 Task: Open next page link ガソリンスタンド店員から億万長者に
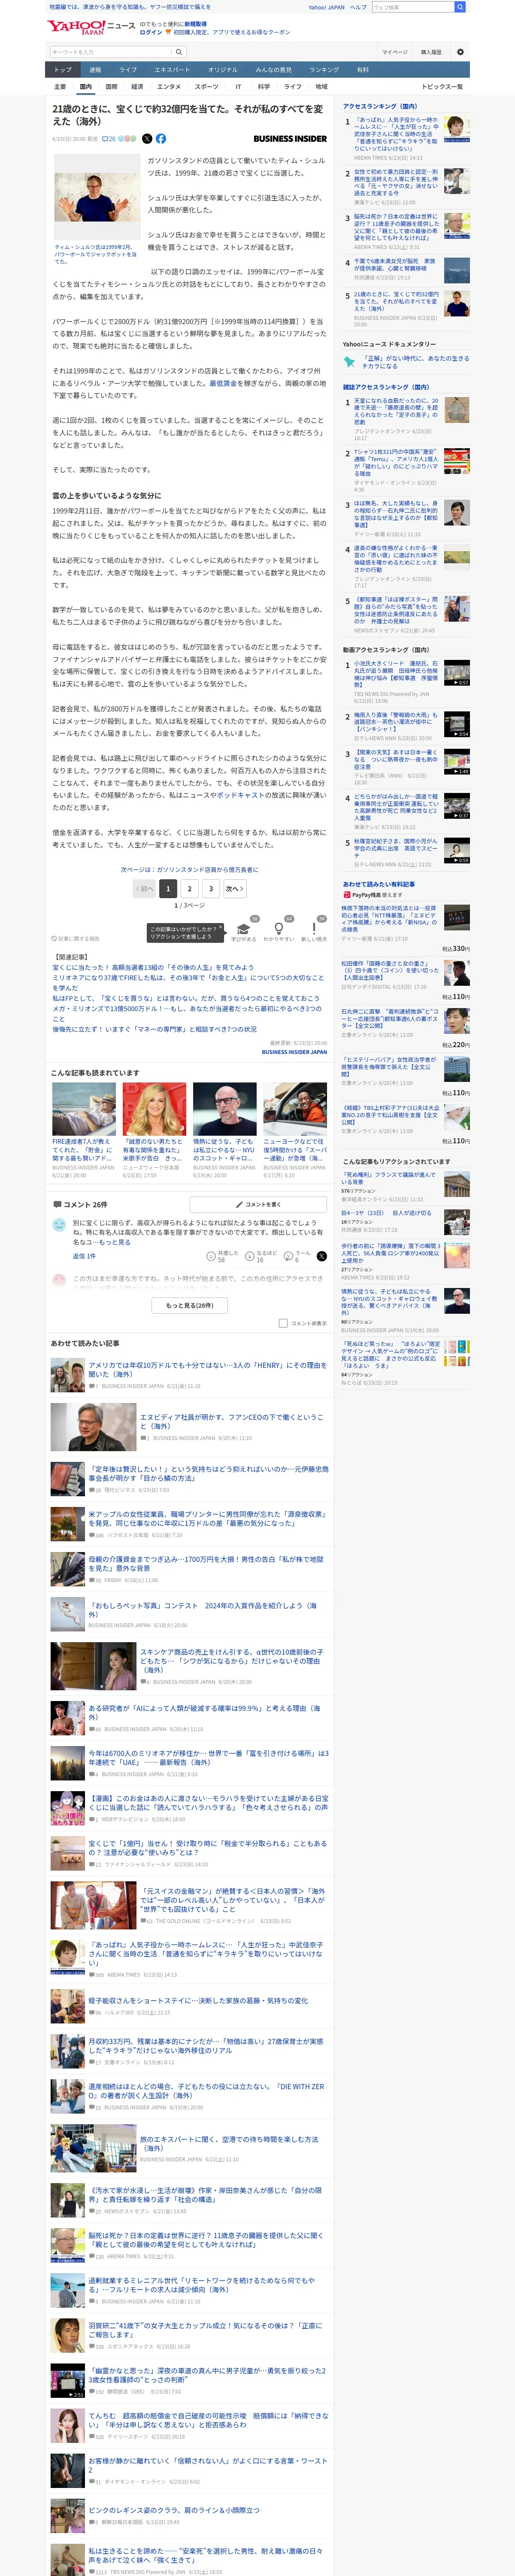tap(189, 869)
